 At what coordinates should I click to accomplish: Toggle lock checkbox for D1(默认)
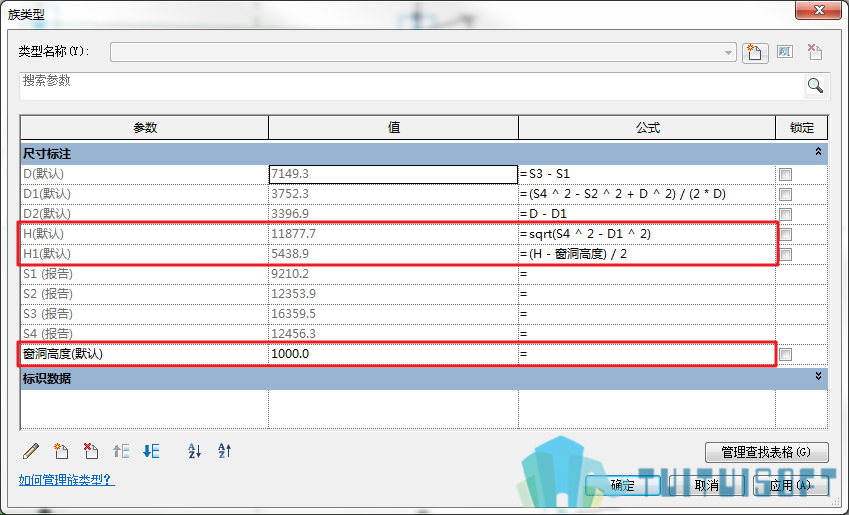(x=786, y=194)
